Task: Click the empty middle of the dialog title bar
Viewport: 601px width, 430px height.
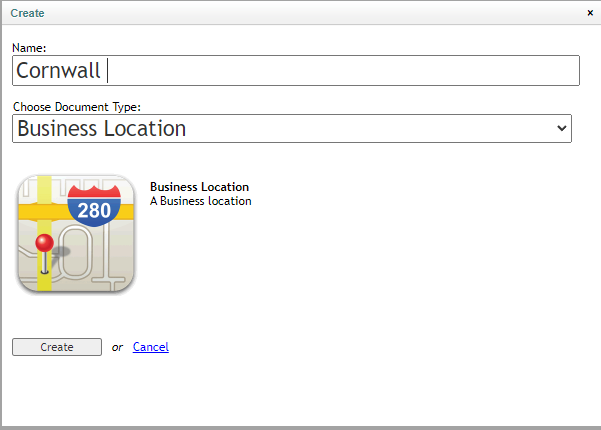Action: tap(307, 13)
